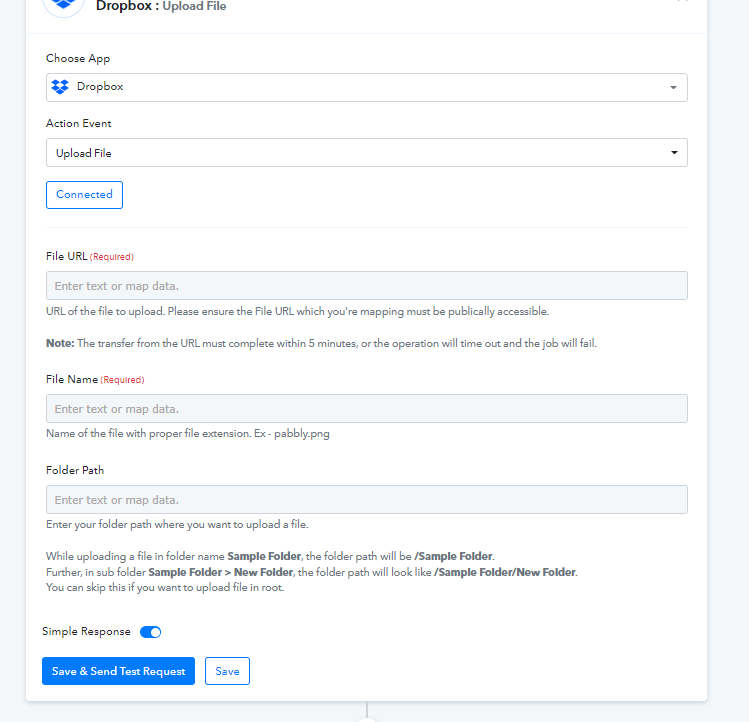Click the 'Dropbox : Upload File' step title
This screenshot has height=722, width=749.
pyautogui.click(x=161, y=6)
